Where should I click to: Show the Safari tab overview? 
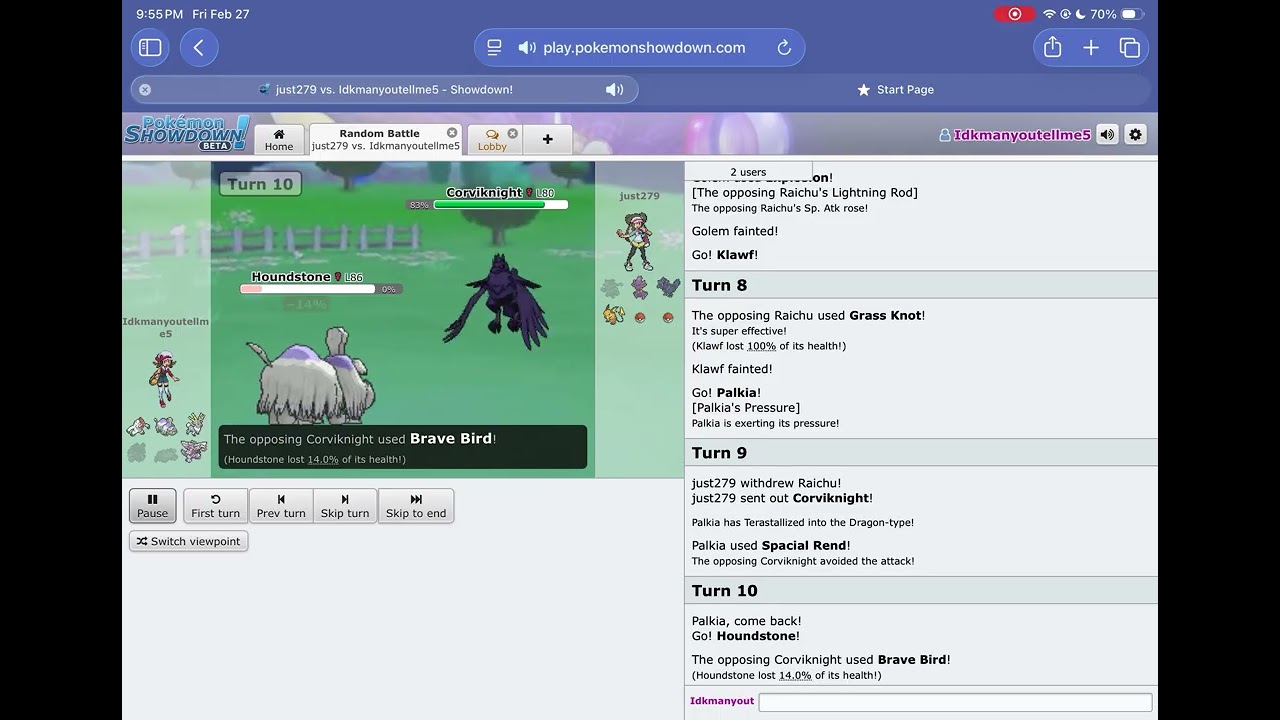coord(1130,47)
